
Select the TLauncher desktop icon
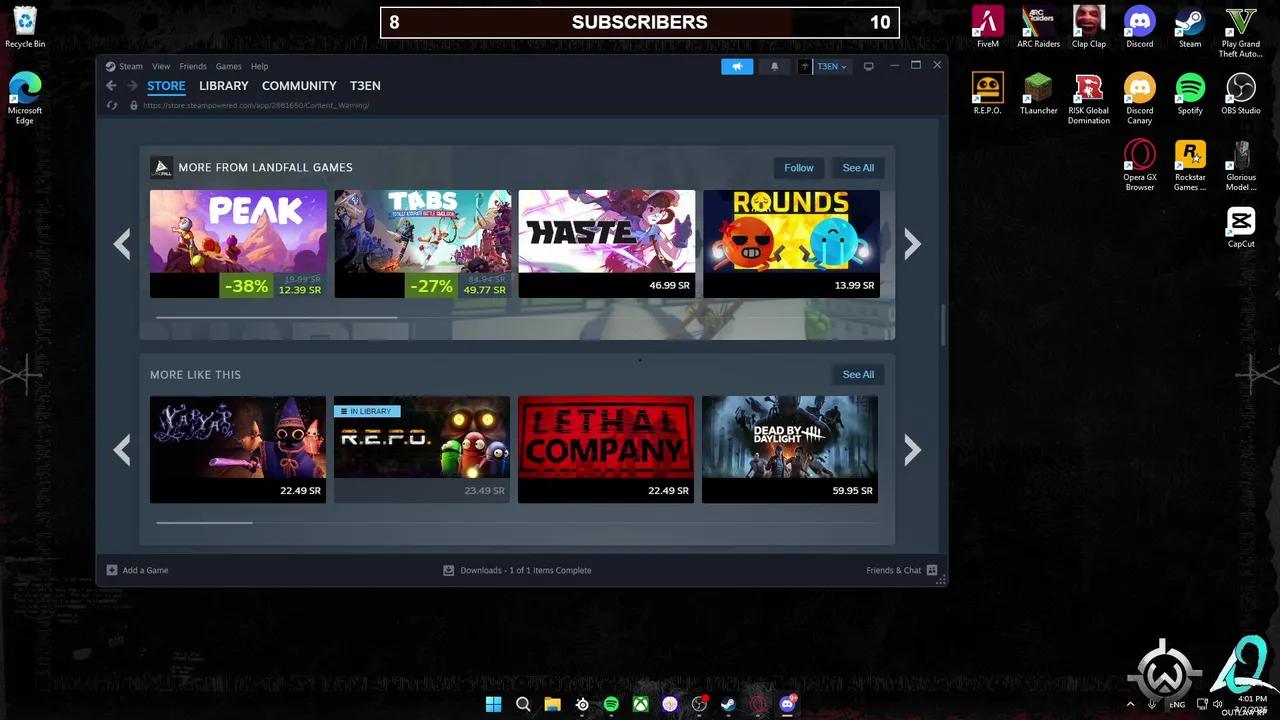click(x=1038, y=95)
